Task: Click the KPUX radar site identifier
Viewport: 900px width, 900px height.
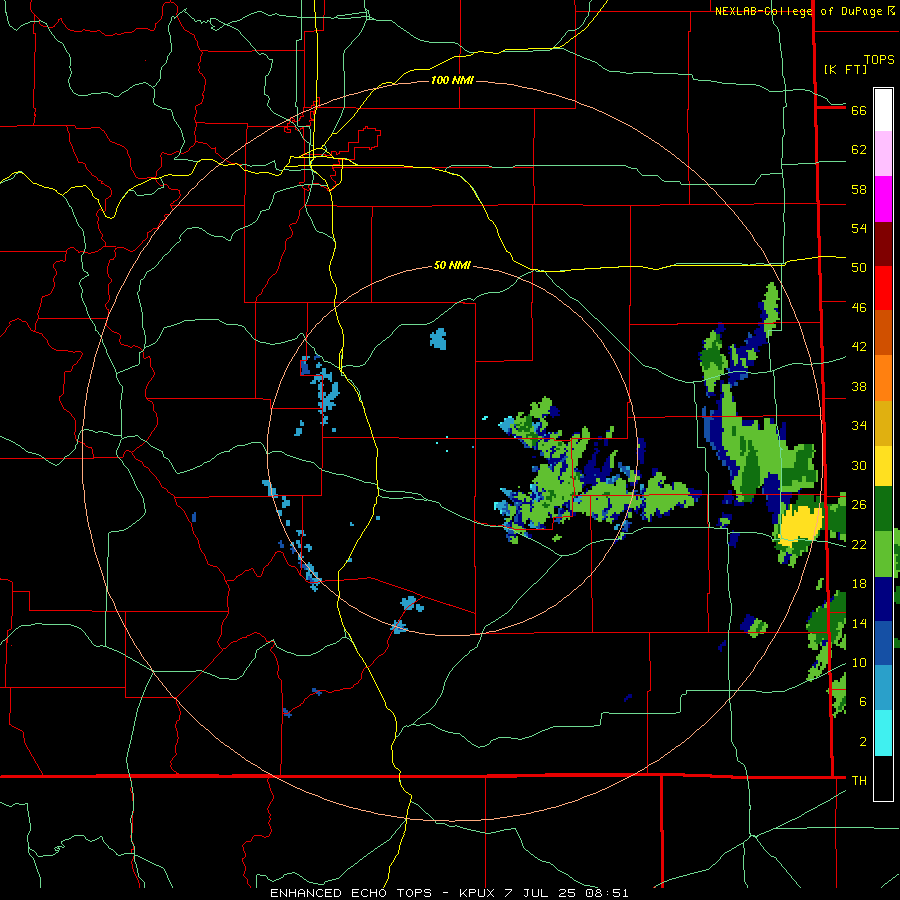Action: [x=478, y=893]
